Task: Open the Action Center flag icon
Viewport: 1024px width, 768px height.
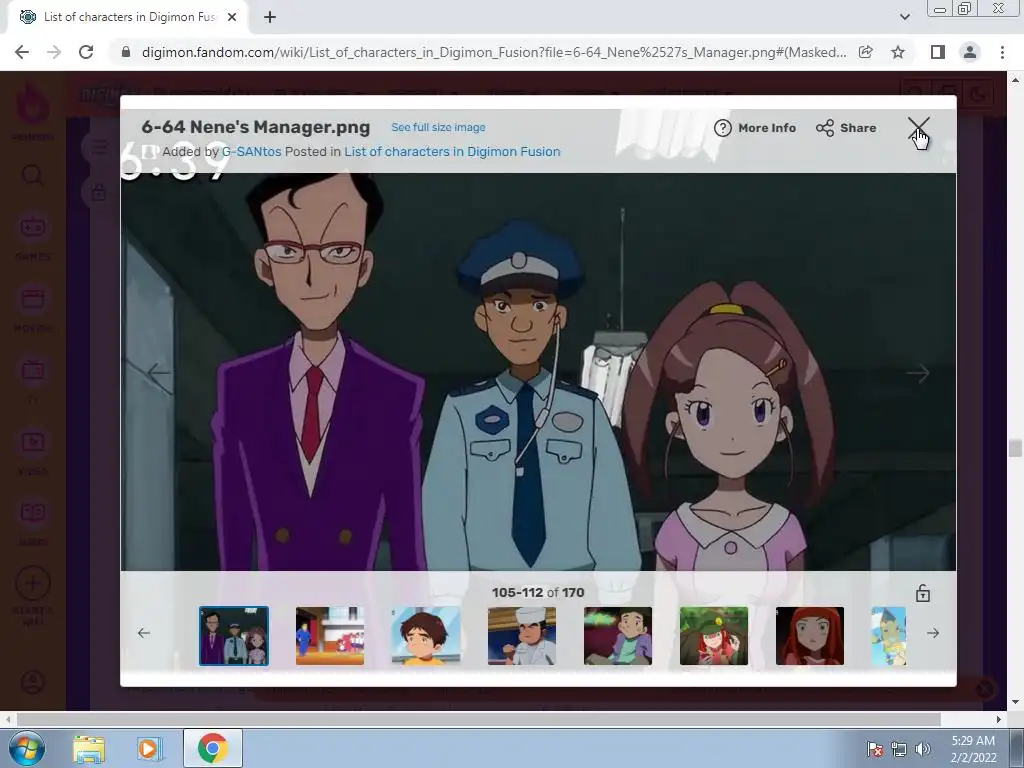Action: 874,749
